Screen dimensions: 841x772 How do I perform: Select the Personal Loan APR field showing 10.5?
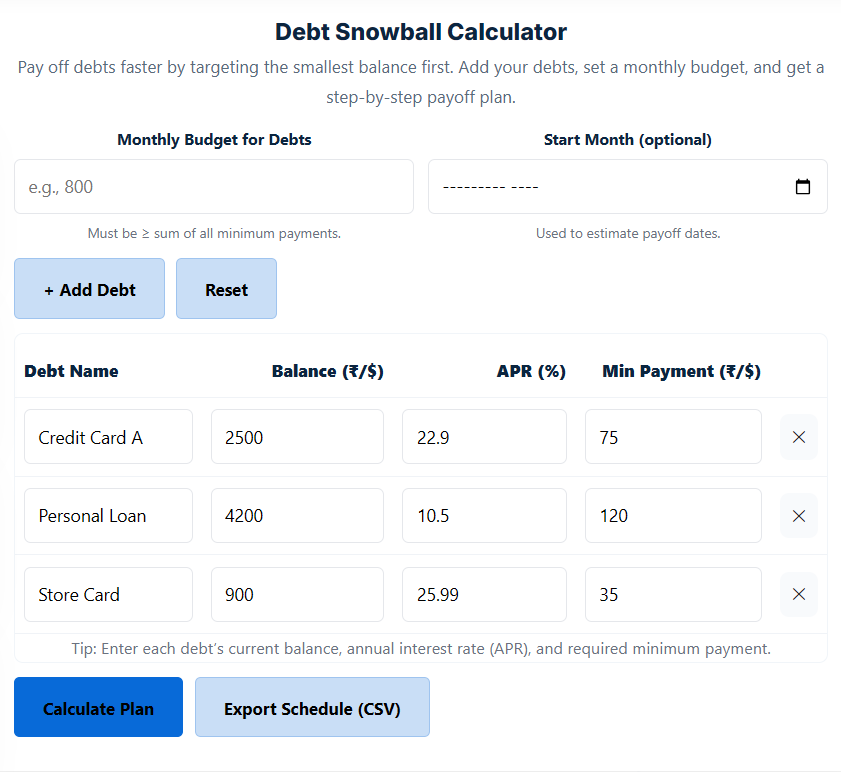click(x=484, y=515)
